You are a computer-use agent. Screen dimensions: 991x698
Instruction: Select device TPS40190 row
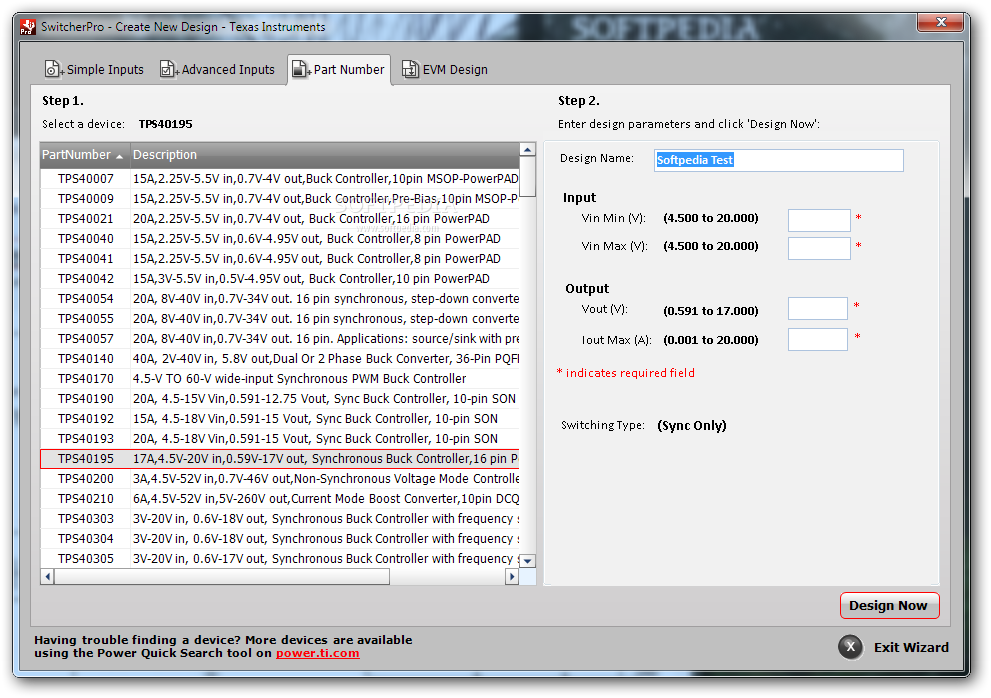[x=279, y=399]
